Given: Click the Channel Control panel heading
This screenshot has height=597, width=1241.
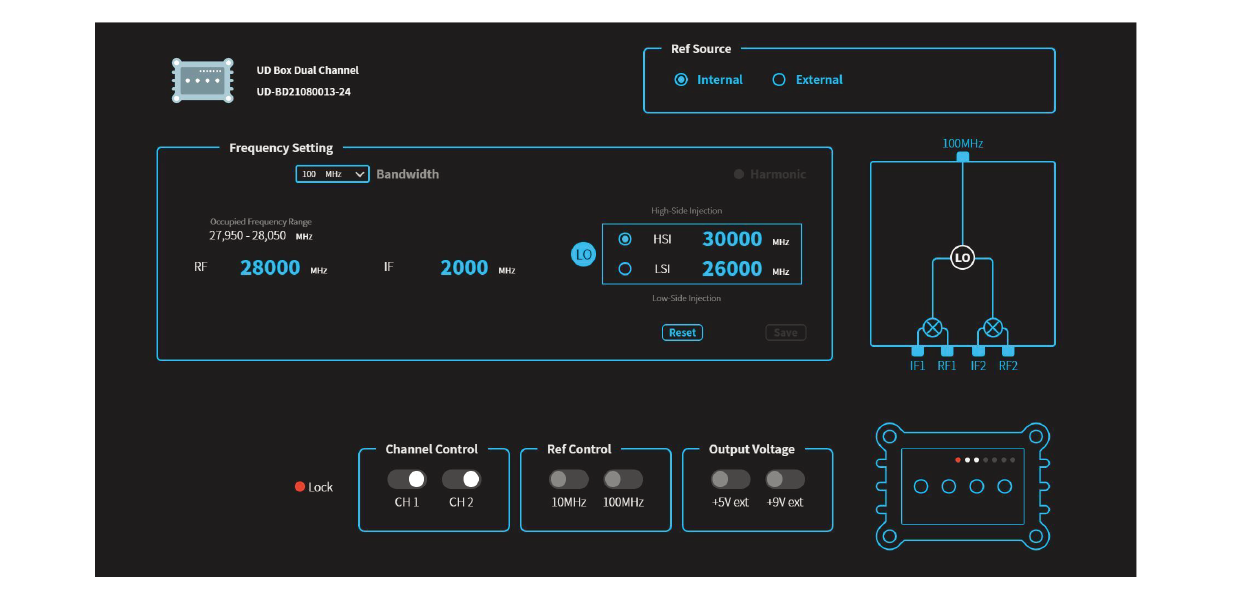Looking at the screenshot, I should [432, 449].
